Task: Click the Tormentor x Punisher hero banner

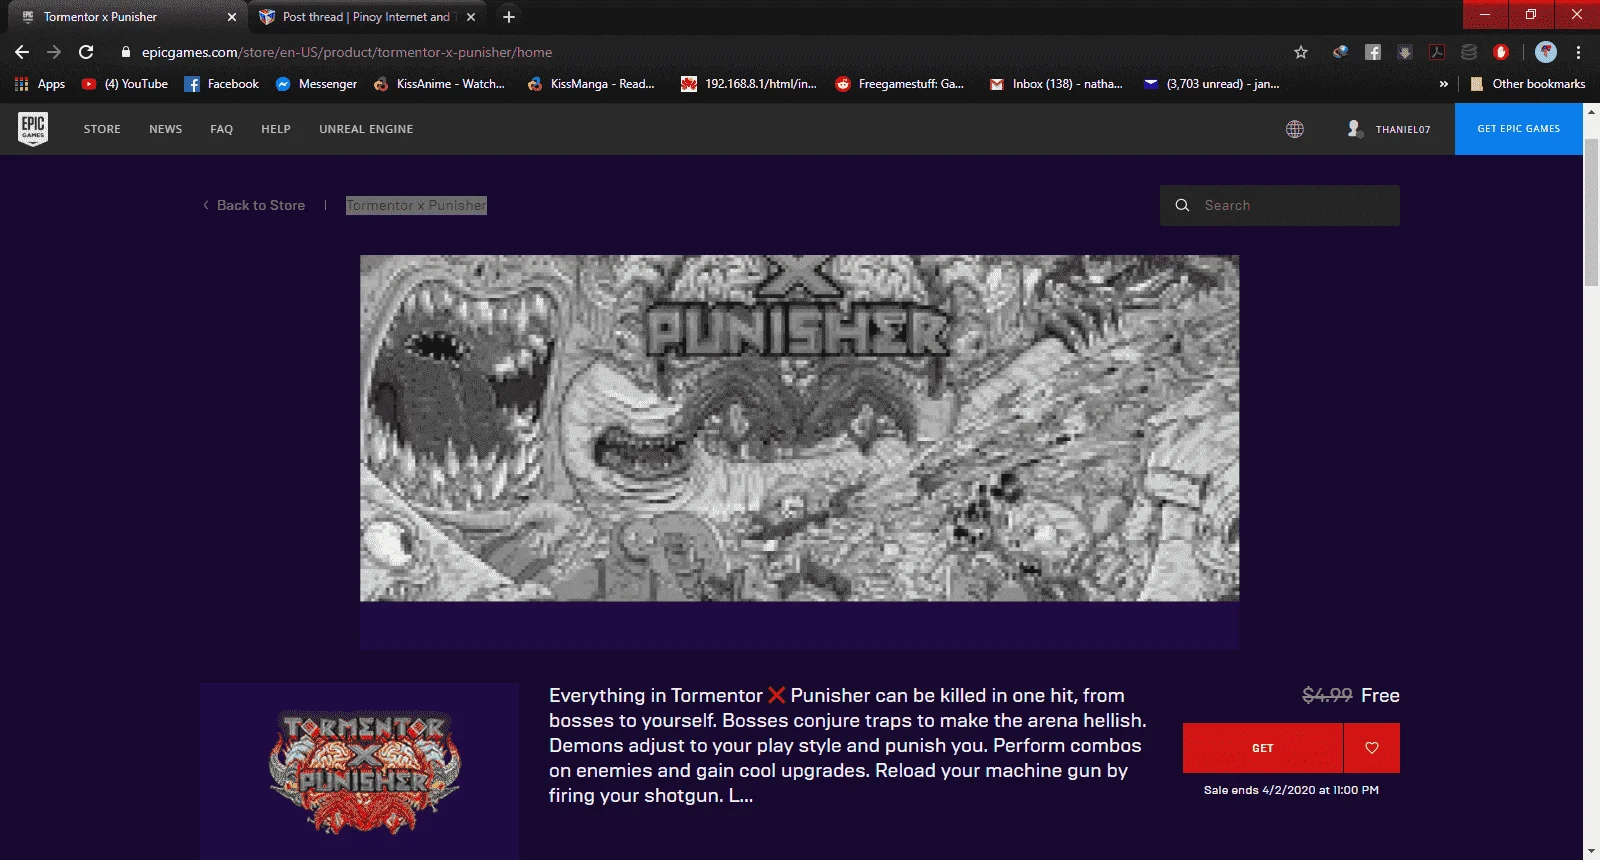Action: [x=800, y=428]
